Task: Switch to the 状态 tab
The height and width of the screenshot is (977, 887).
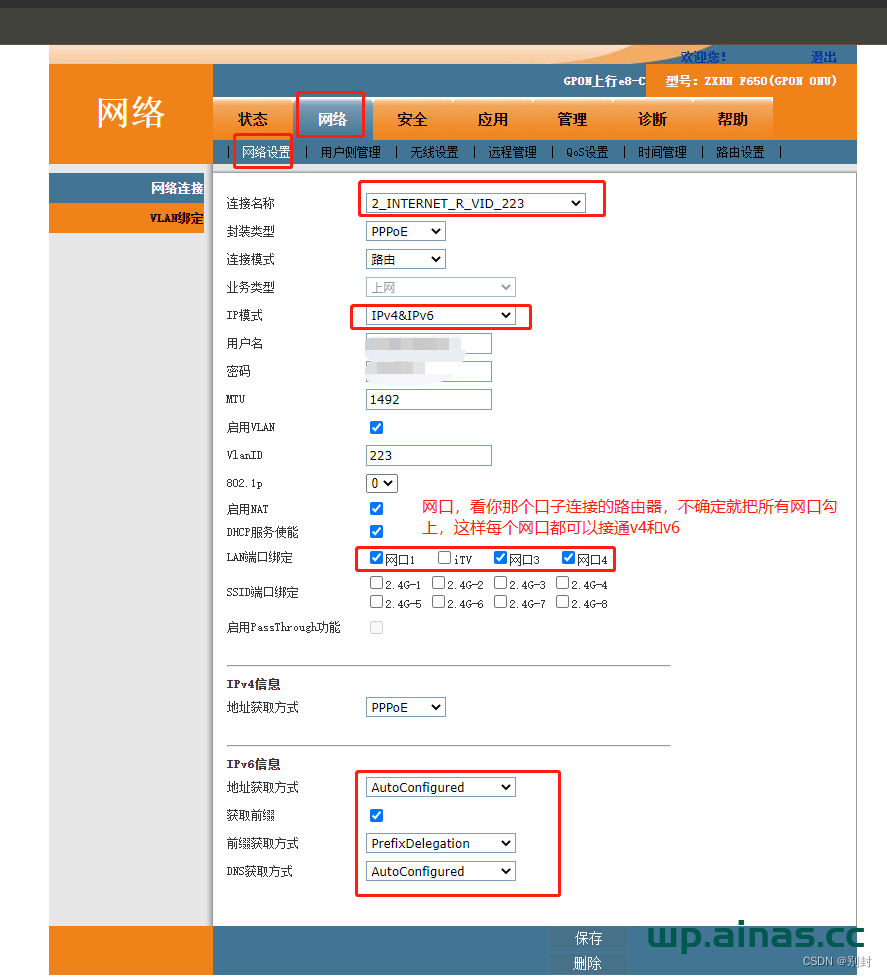Action: pyautogui.click(x=253, y=118)
